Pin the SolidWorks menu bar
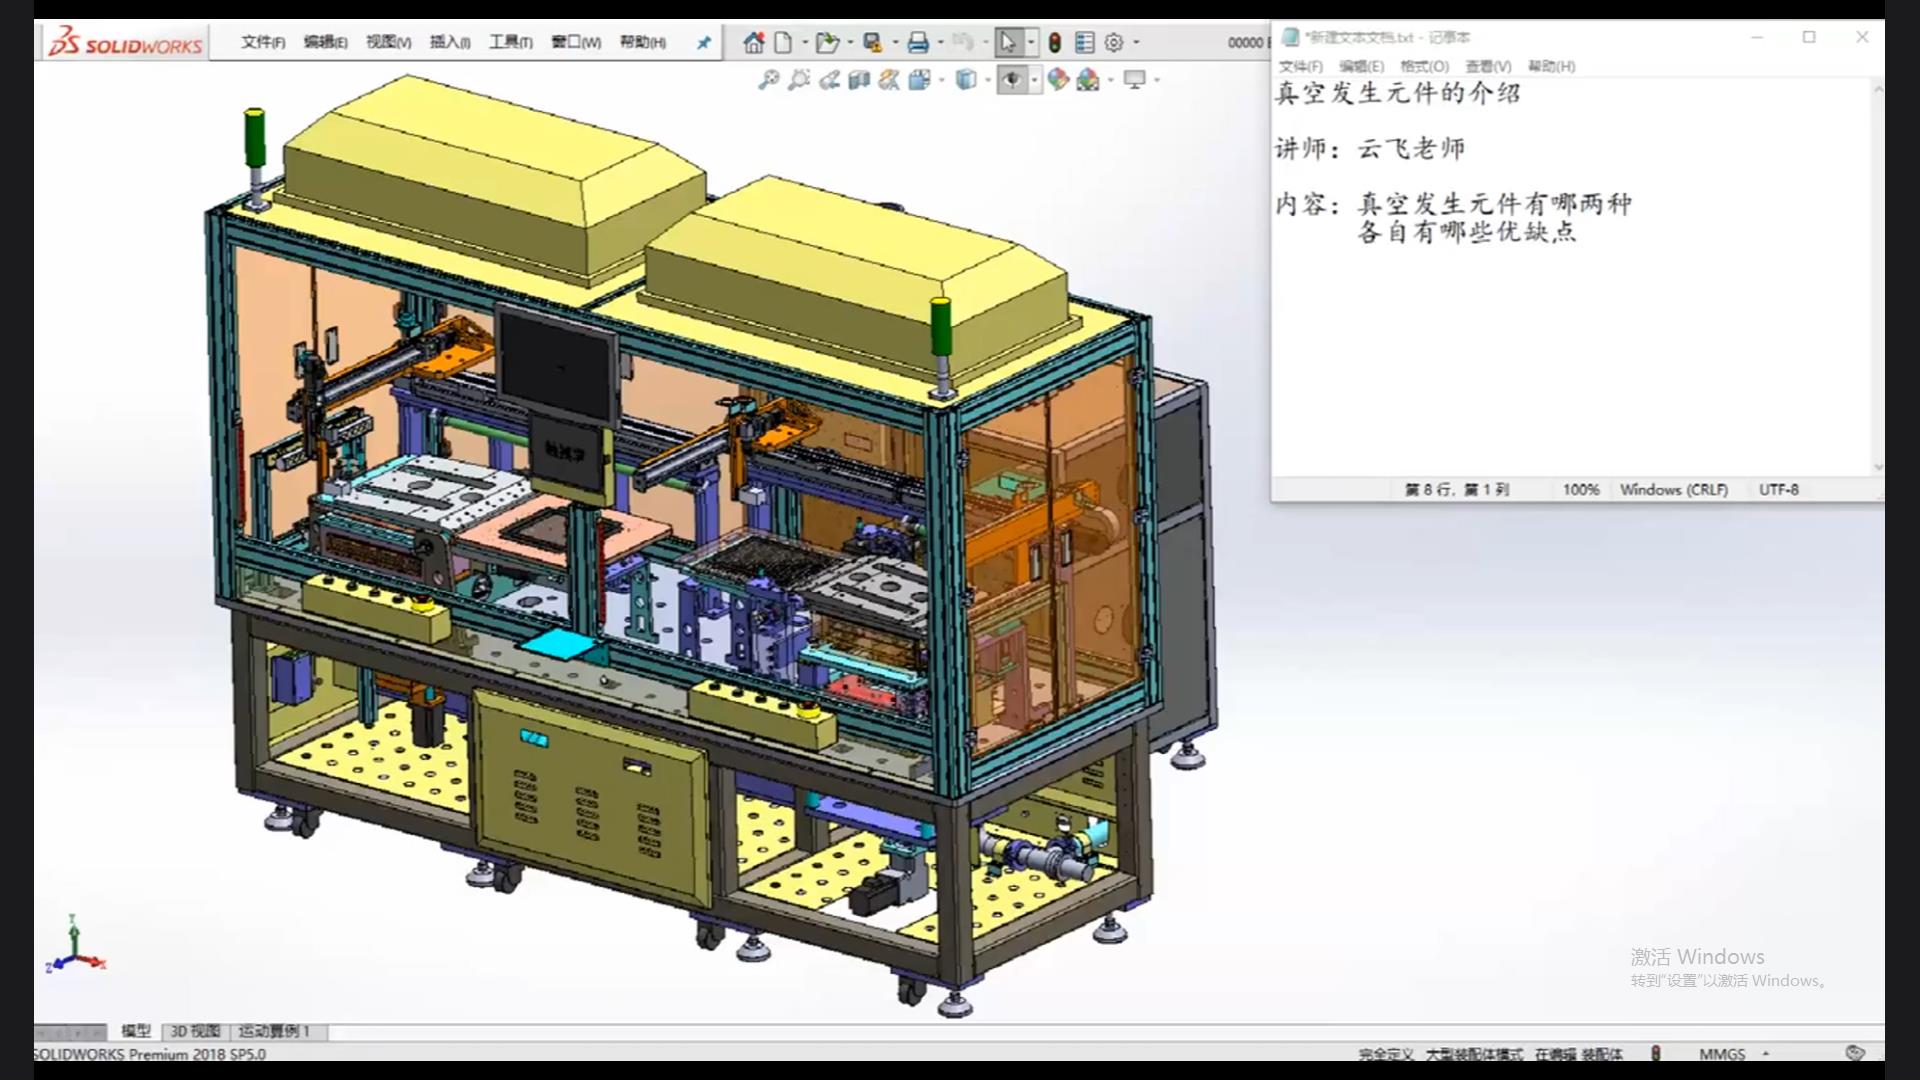This screenshot has height=1080, width=1920. tap(704, 42)
